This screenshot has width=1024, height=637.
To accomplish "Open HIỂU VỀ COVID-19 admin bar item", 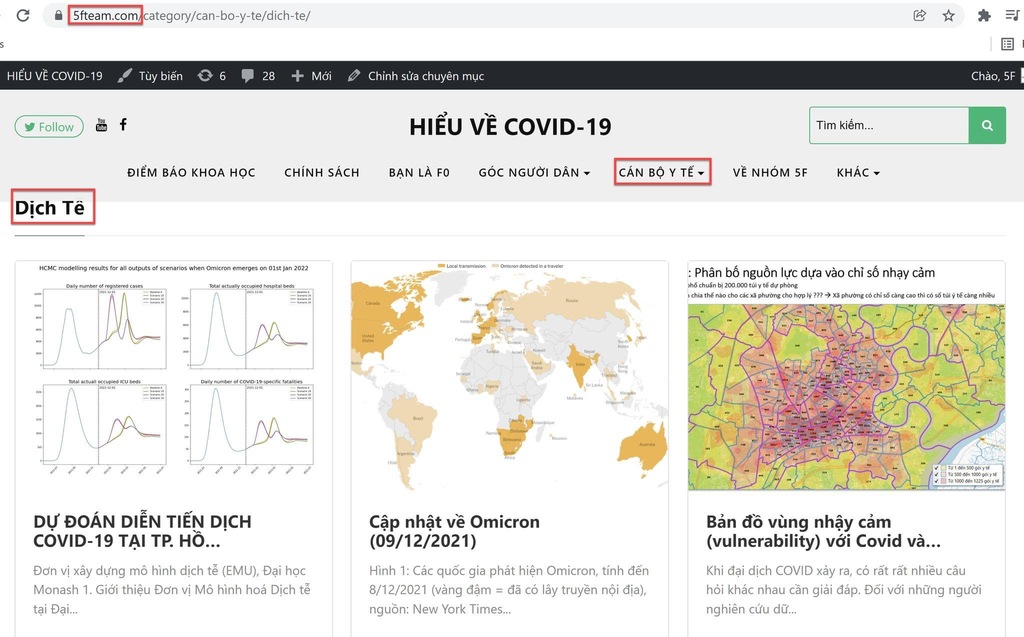I will (x=55, y=76).
